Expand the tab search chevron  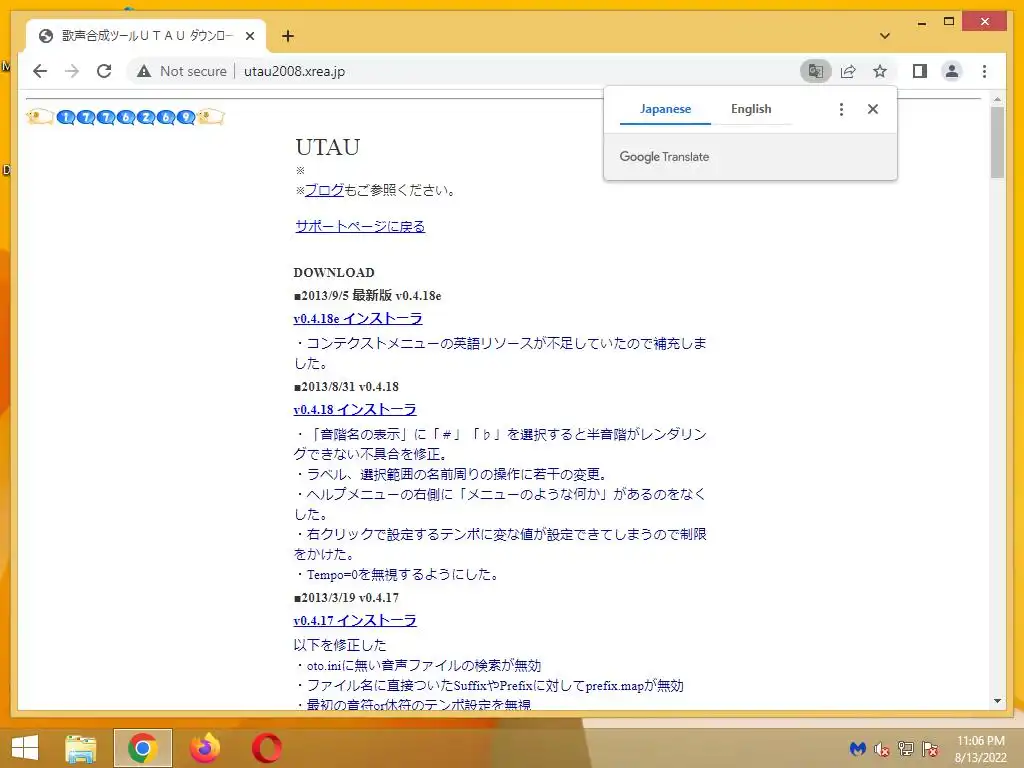coord(884,36)
